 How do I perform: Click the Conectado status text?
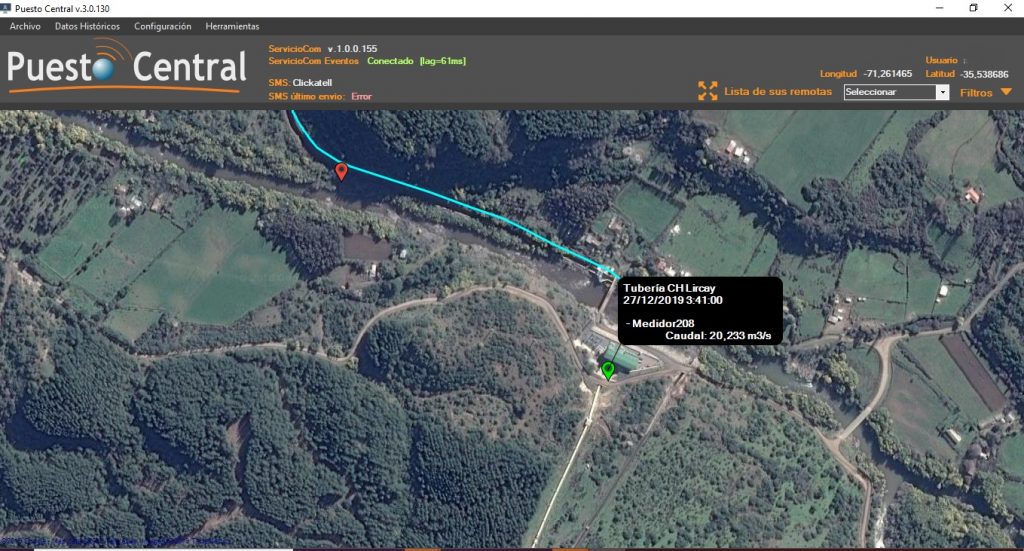[390, 61]
